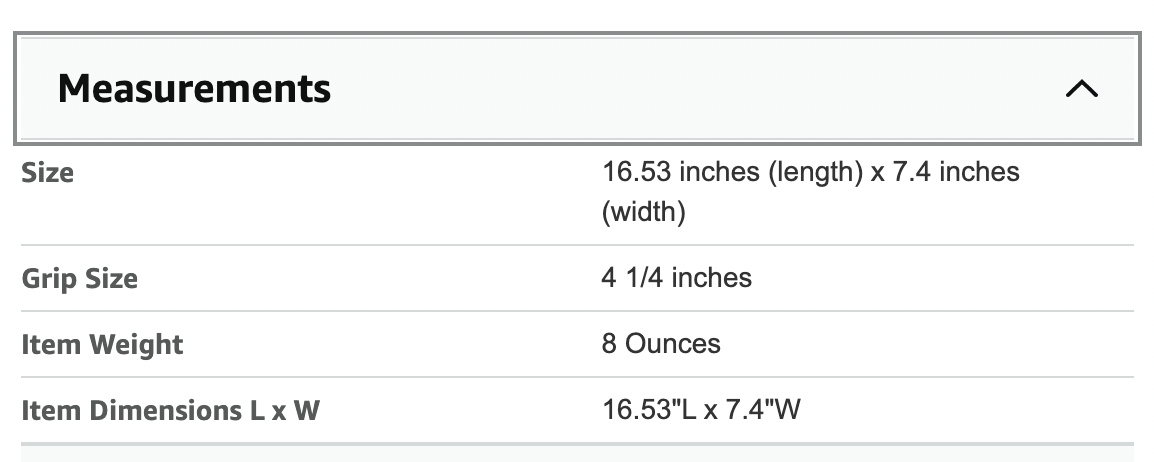
Task: Click the '4 1/4 inches' value
Action: point(676,277)
